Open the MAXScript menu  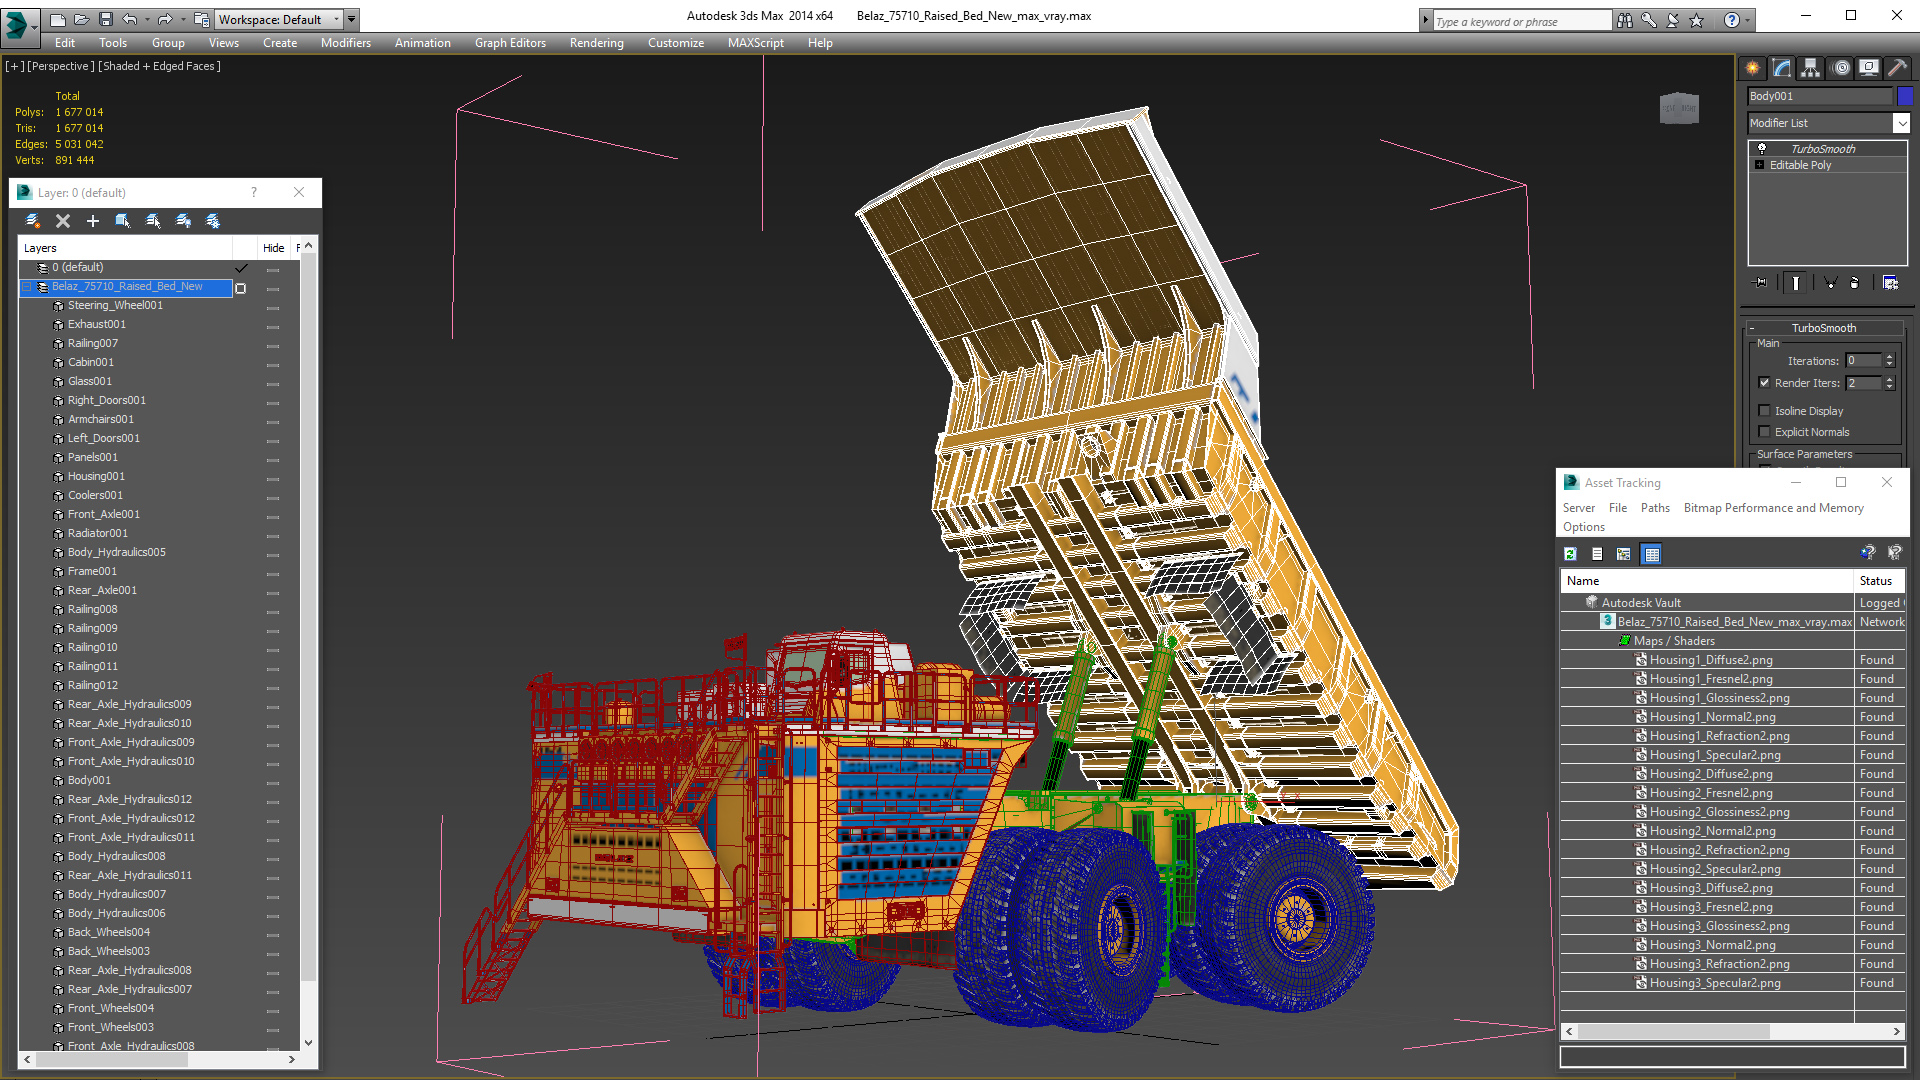point(756,43)
